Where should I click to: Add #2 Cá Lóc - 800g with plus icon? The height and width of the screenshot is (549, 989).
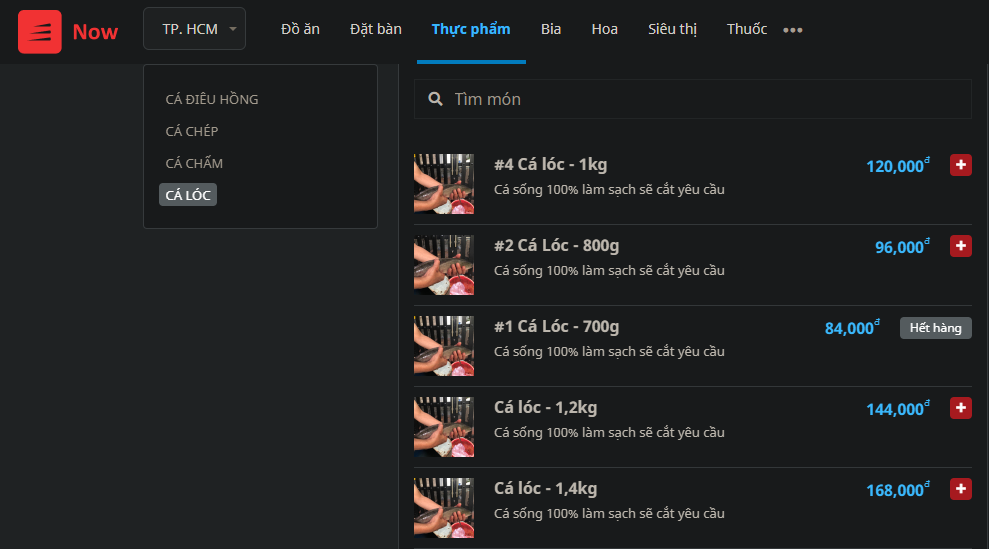point(961,245)
